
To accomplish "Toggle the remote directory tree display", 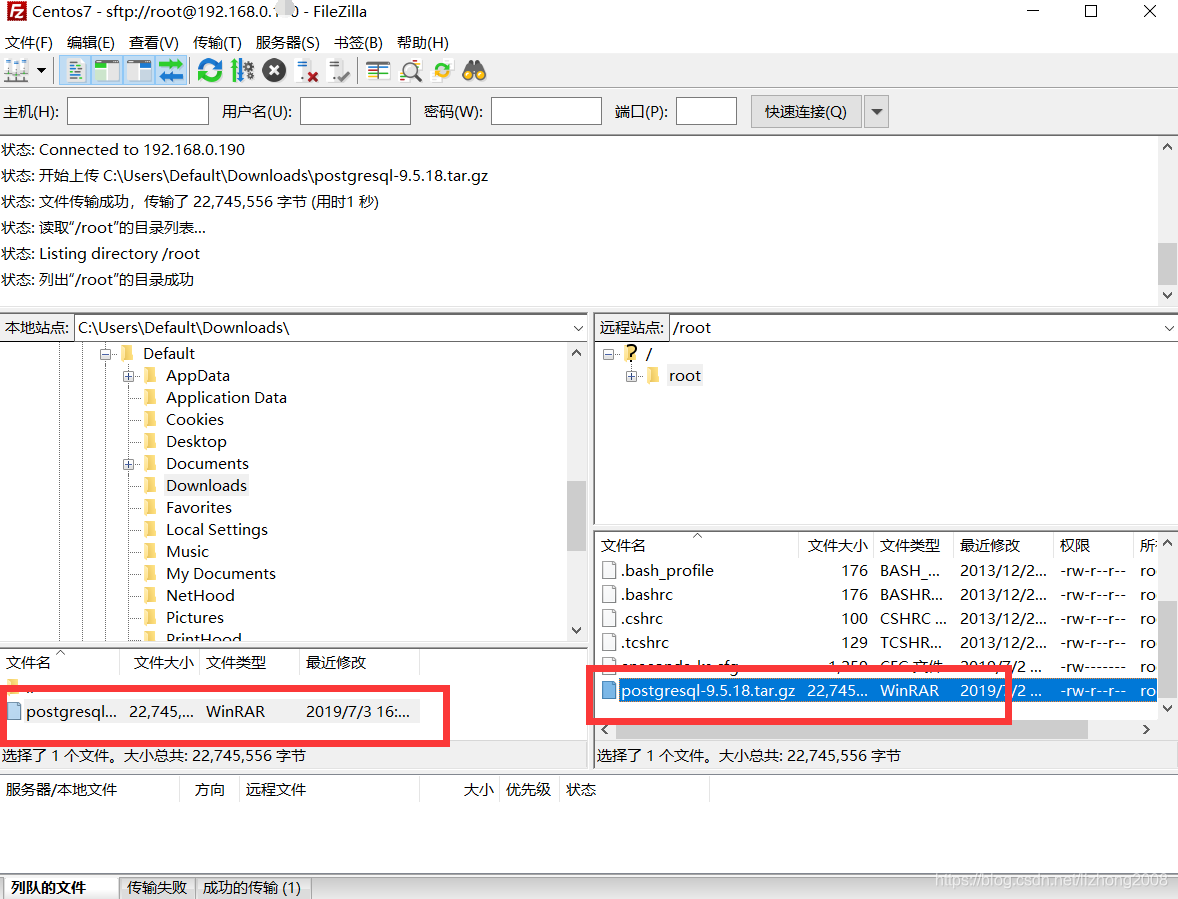I will pyautogui.click(x=139, y=71).
